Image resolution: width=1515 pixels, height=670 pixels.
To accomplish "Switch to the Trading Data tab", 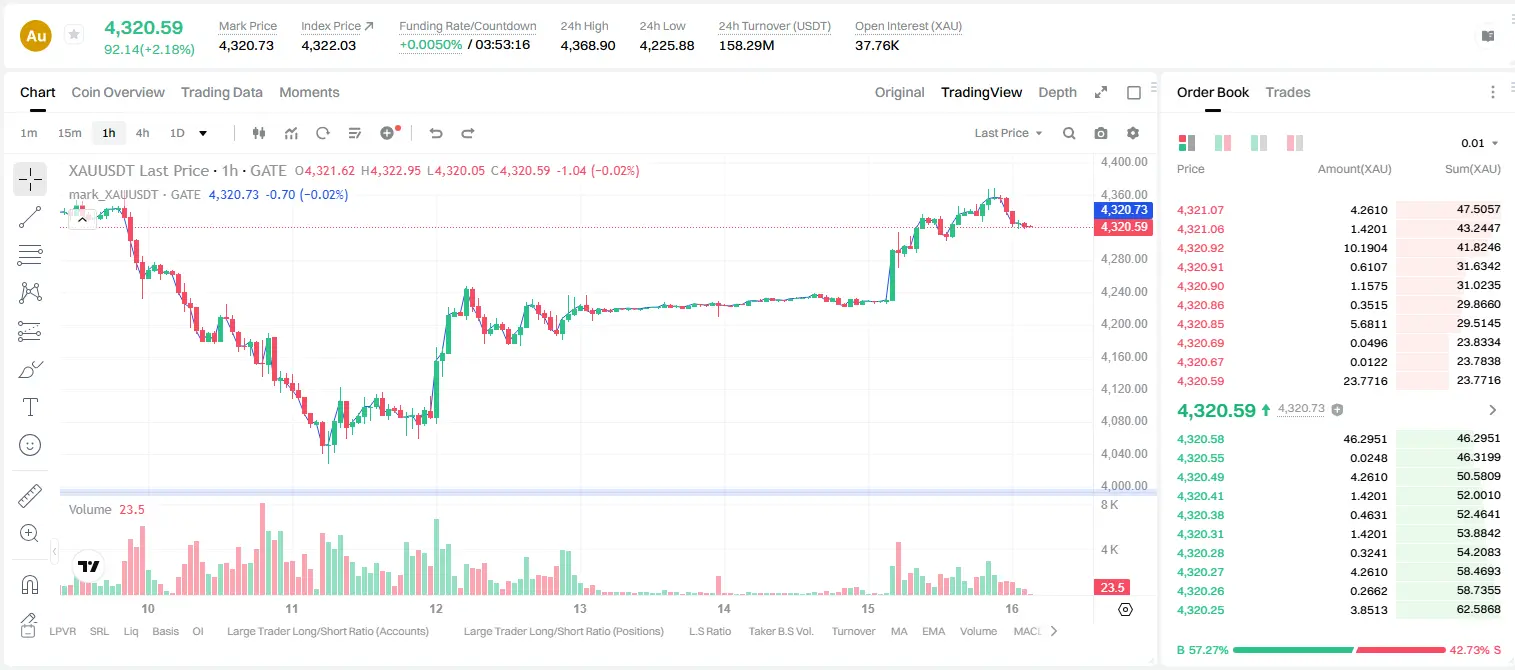I will point(222,92).
